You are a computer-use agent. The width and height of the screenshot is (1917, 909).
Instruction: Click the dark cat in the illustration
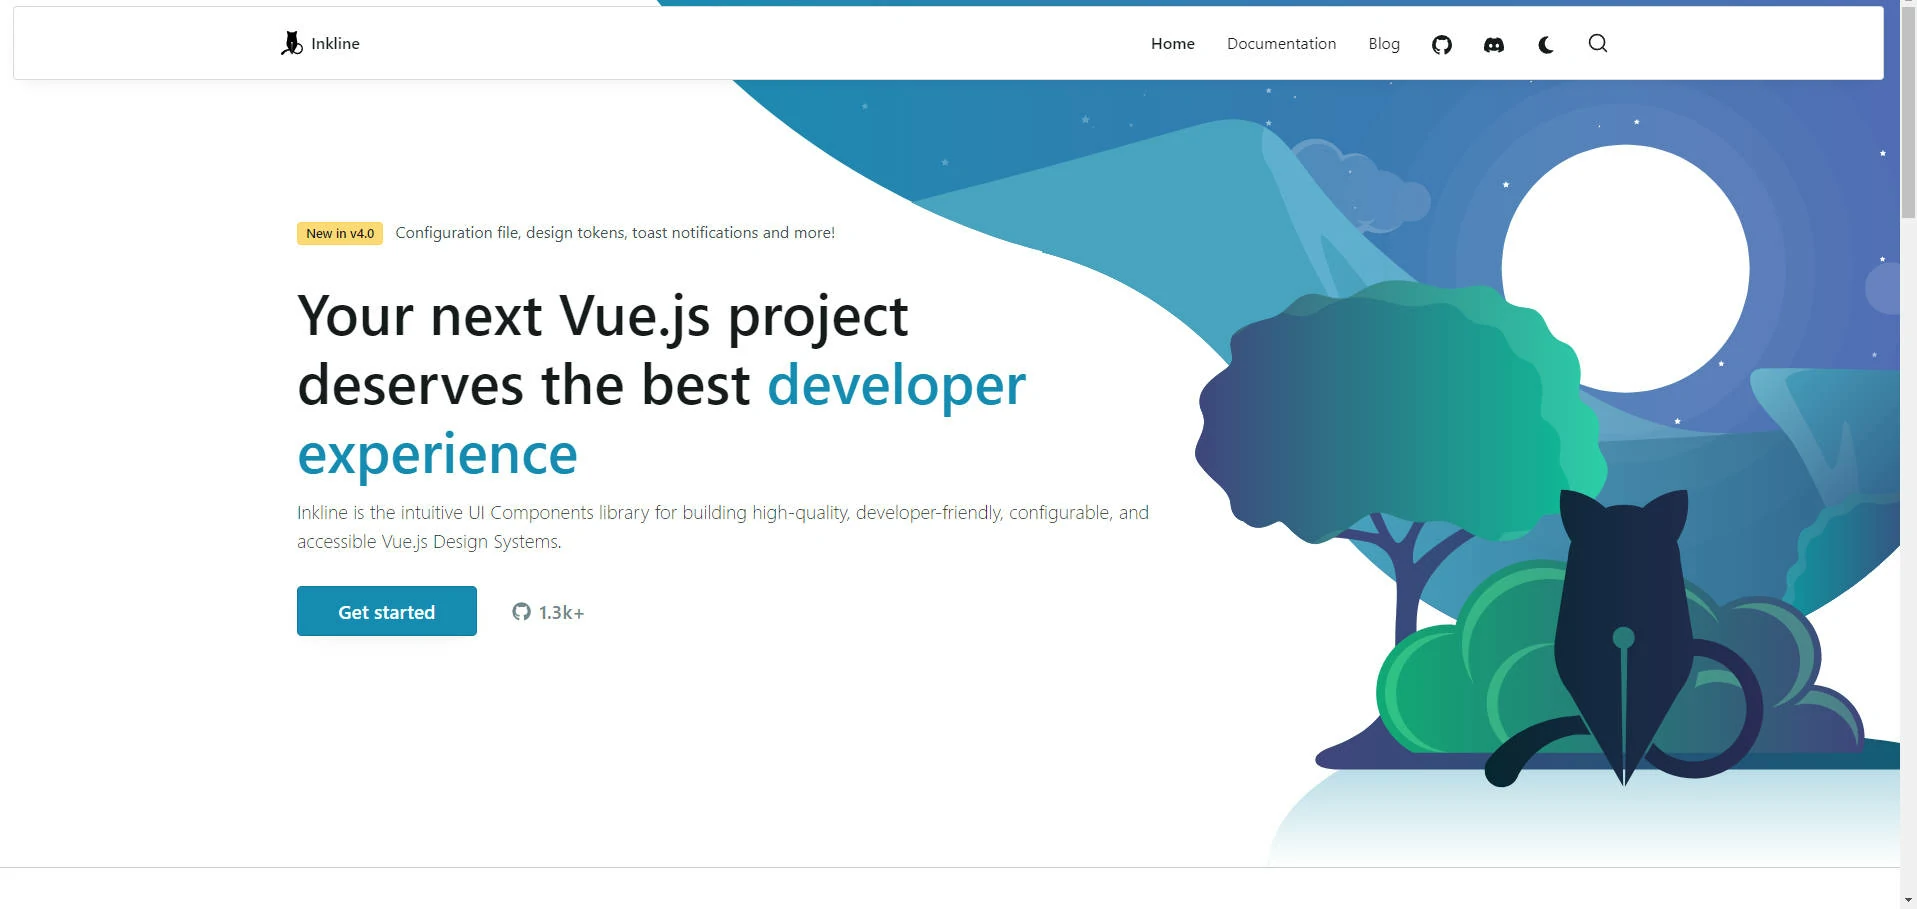click(x=1620, y=620)
